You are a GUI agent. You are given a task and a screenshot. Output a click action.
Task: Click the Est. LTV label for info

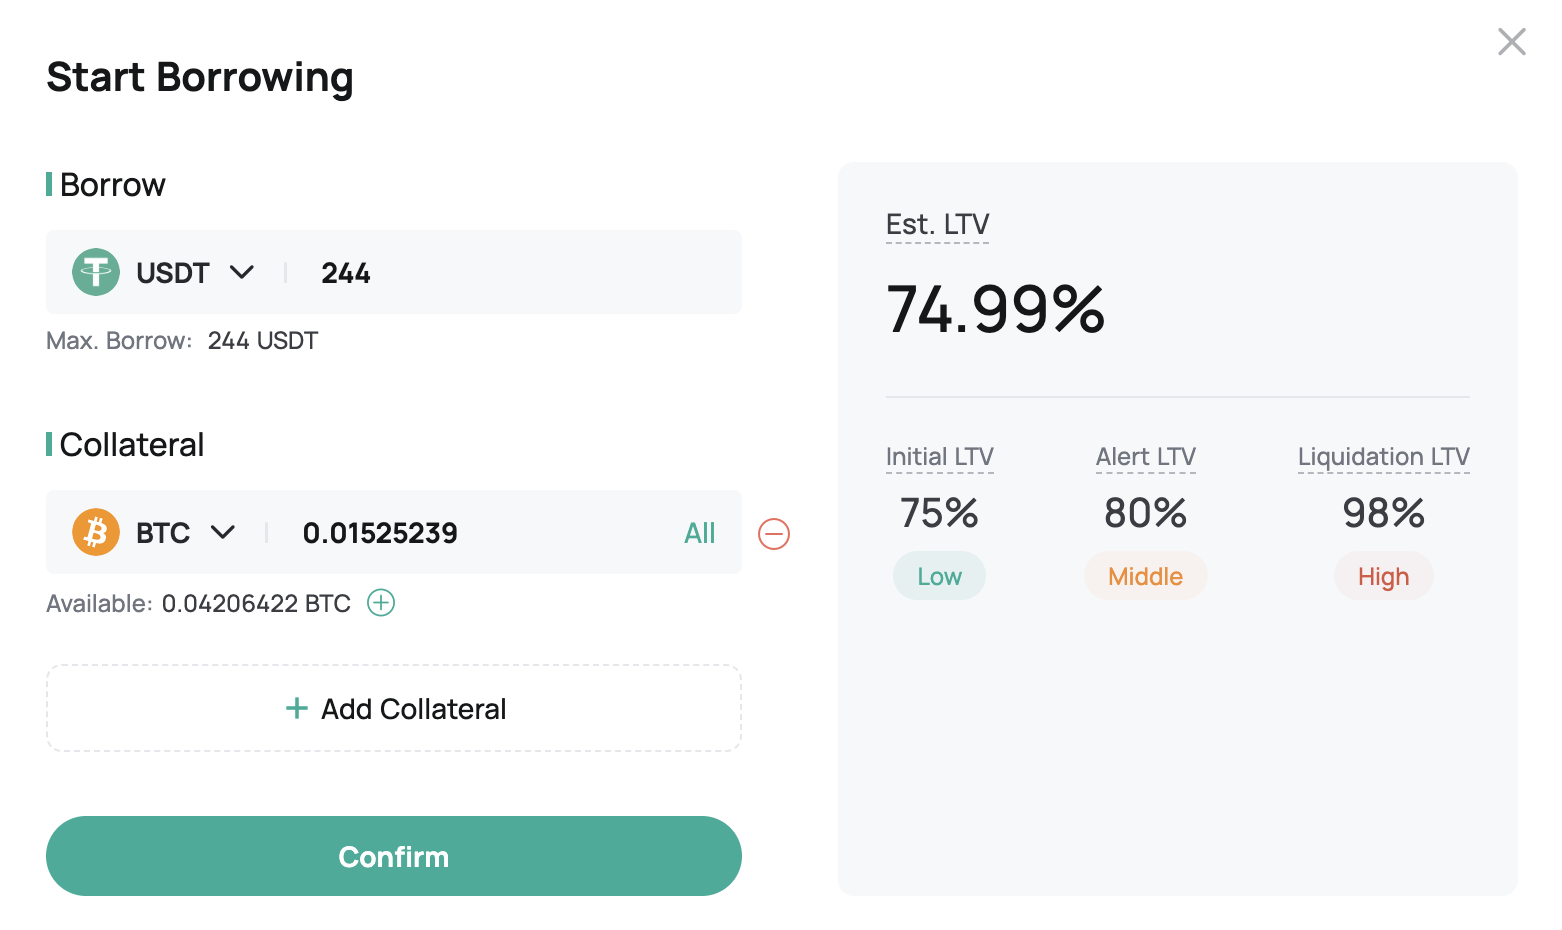click(937, 225)
